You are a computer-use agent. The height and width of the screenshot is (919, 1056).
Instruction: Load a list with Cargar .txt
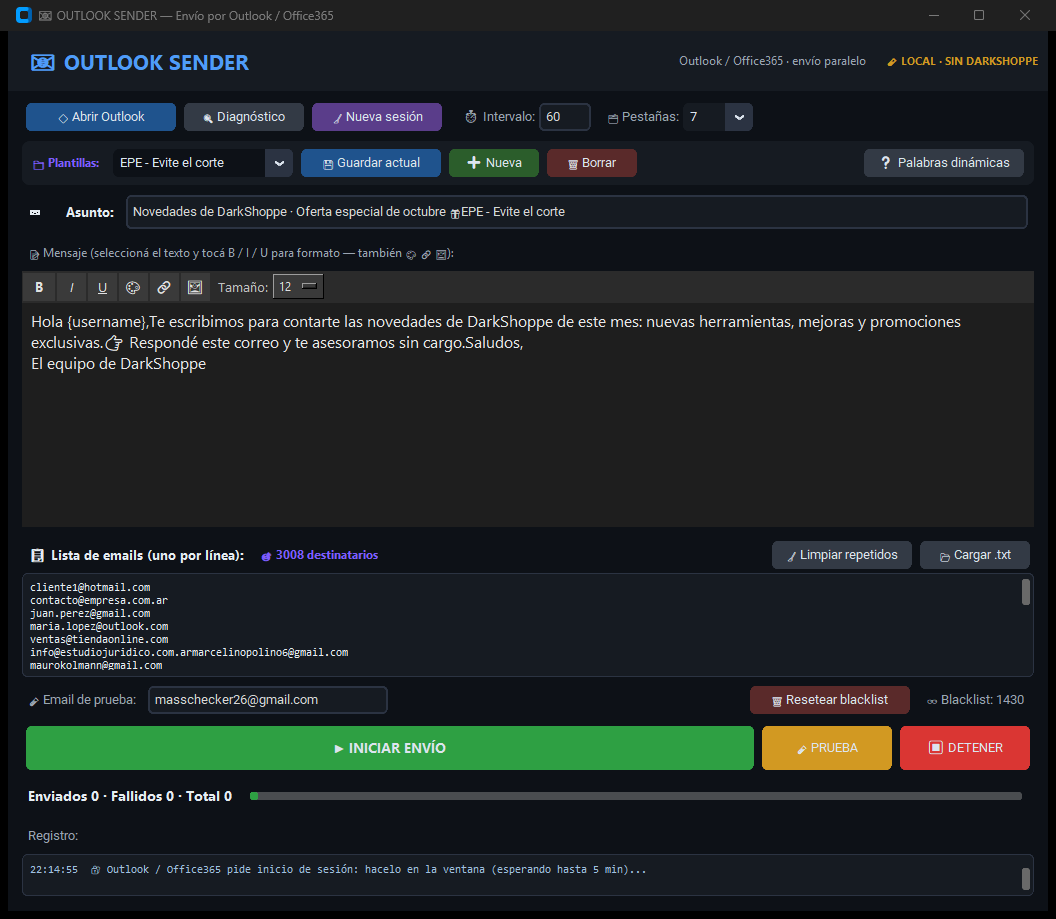click(975, 555)
